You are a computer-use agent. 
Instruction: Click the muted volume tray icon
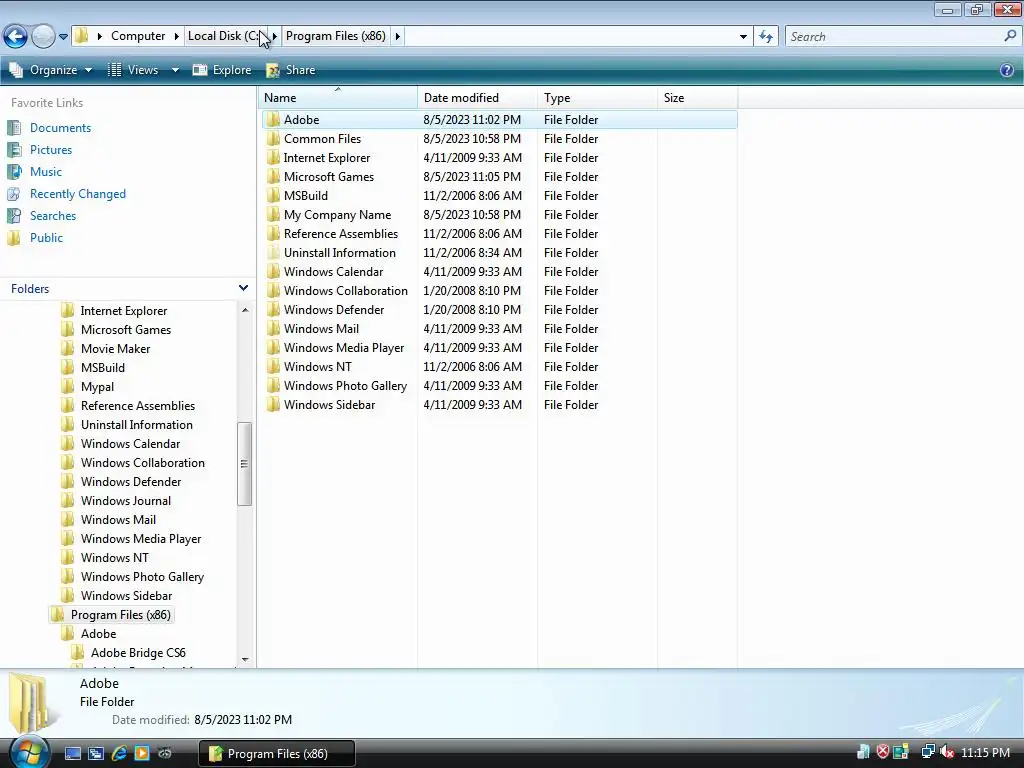pos(947,753)
